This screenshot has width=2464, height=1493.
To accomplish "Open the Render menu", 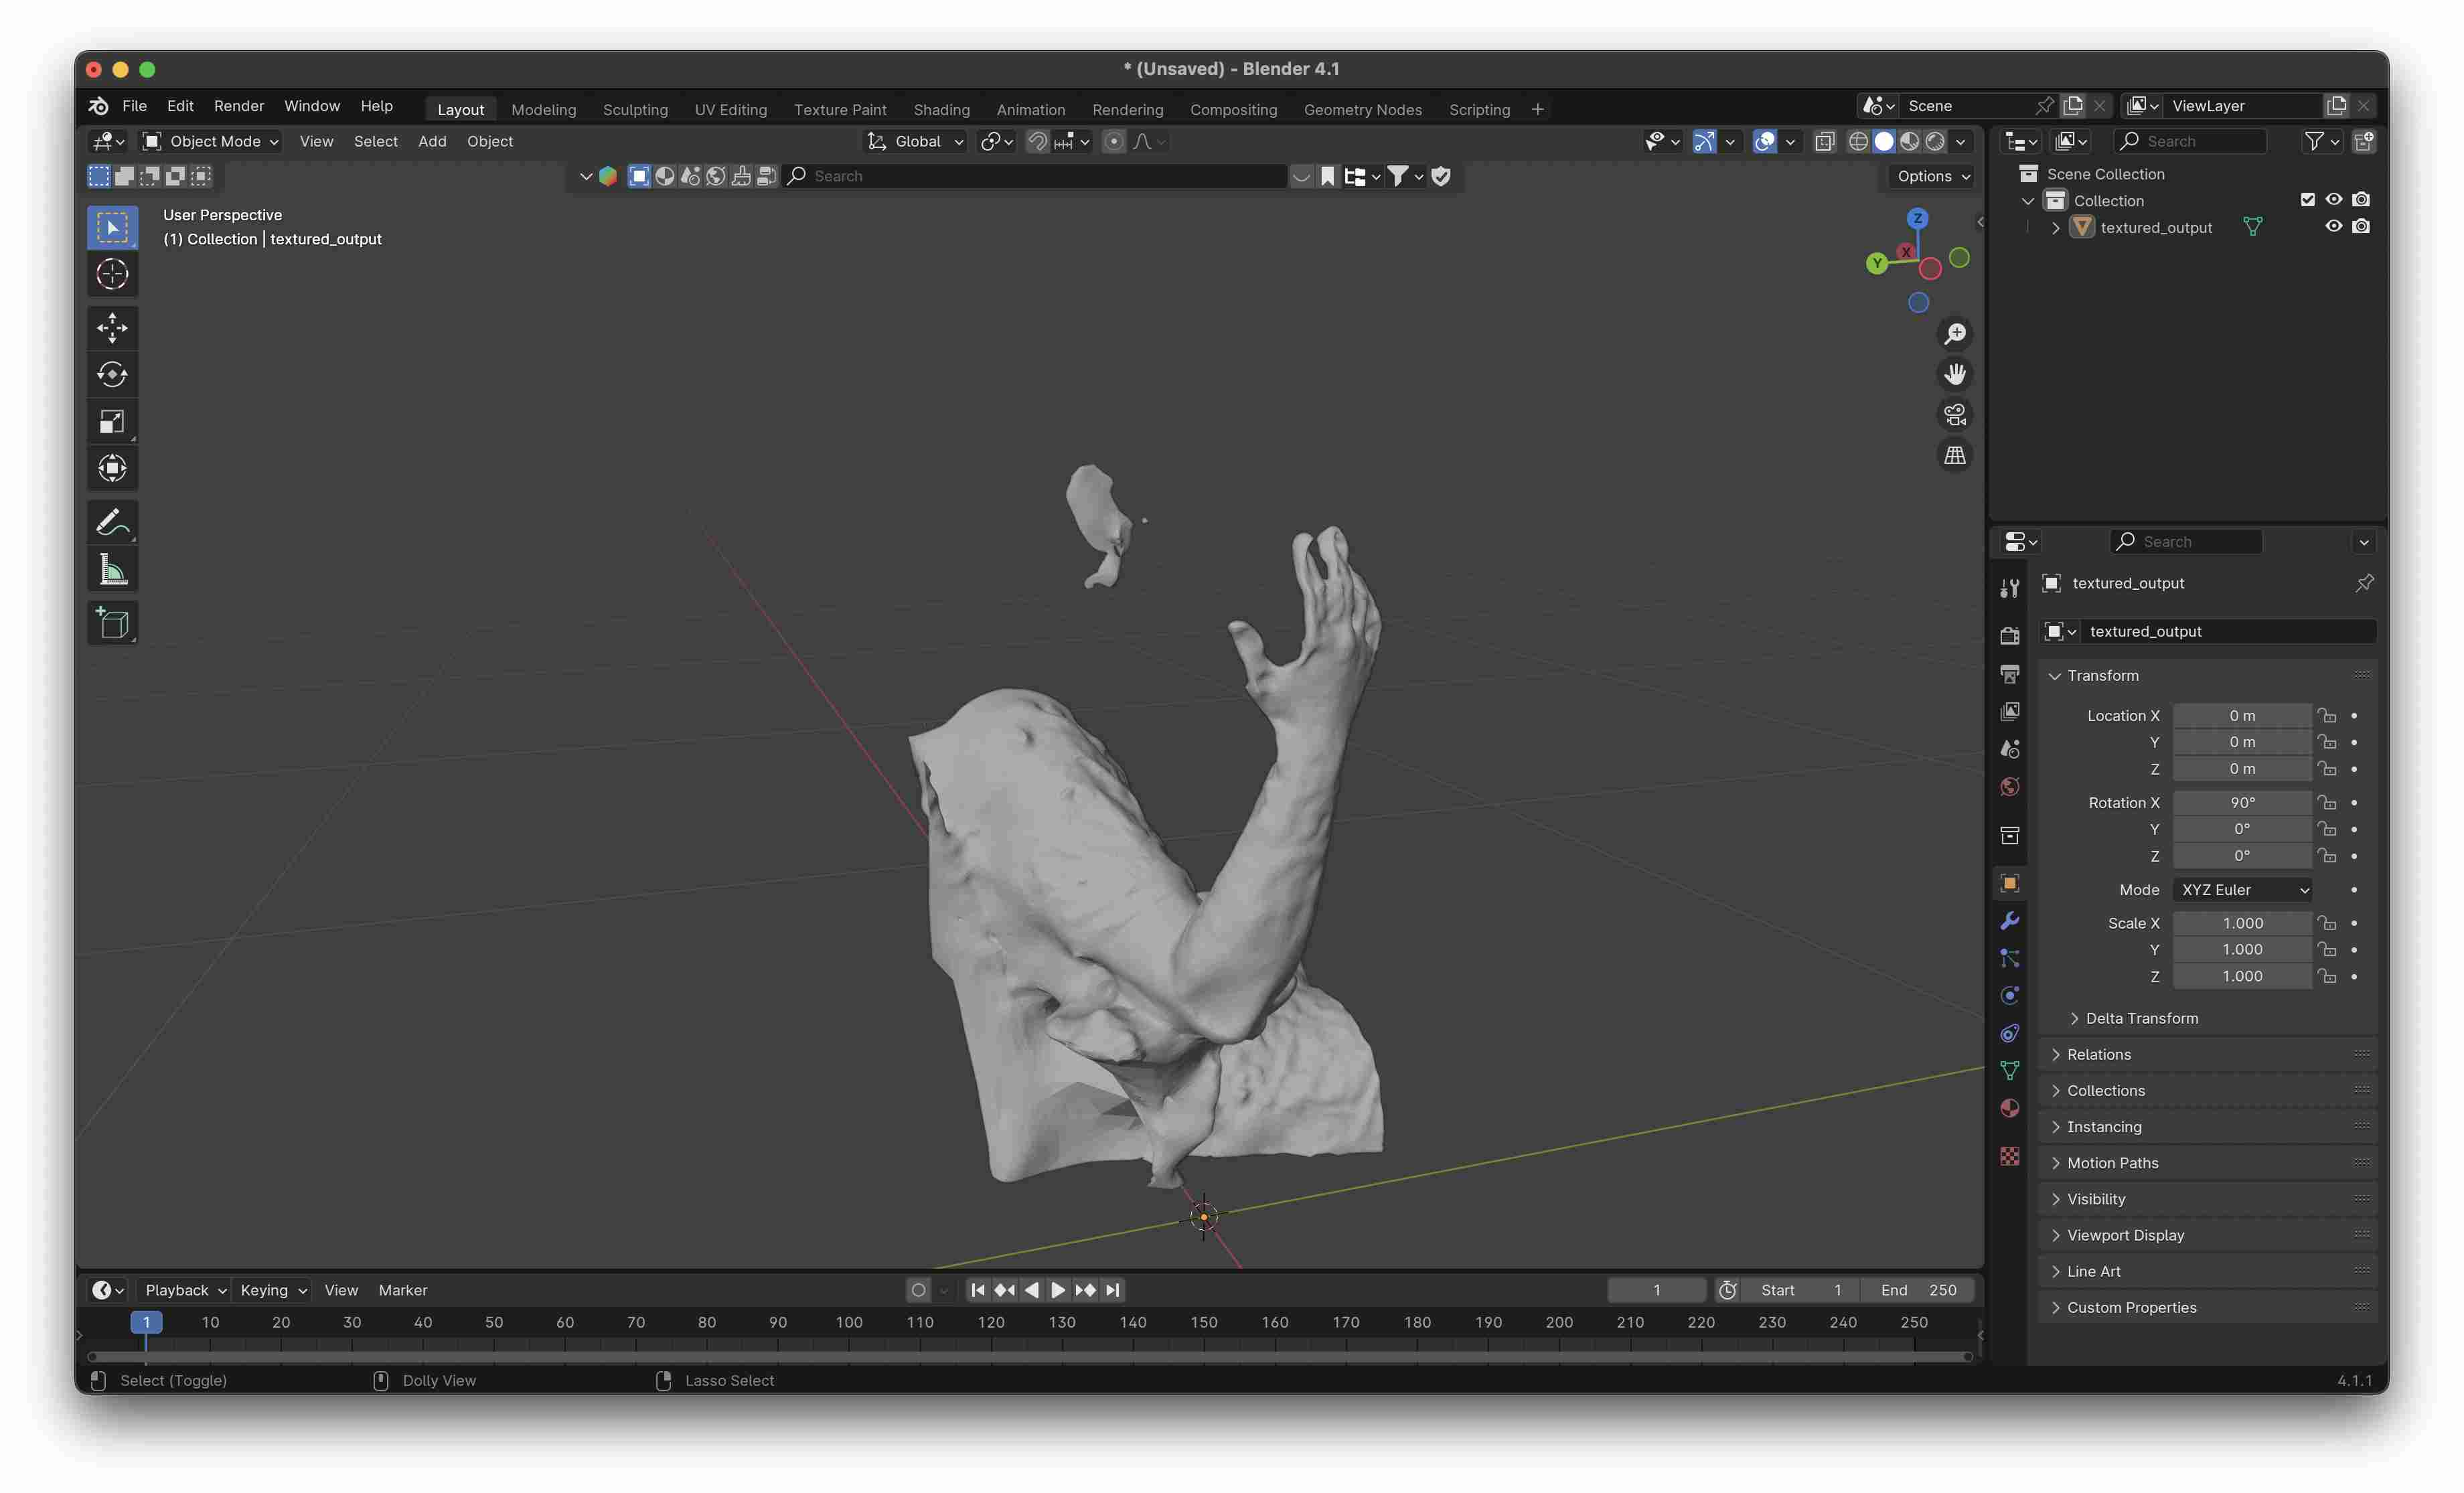I will click(x=239, y=106).
